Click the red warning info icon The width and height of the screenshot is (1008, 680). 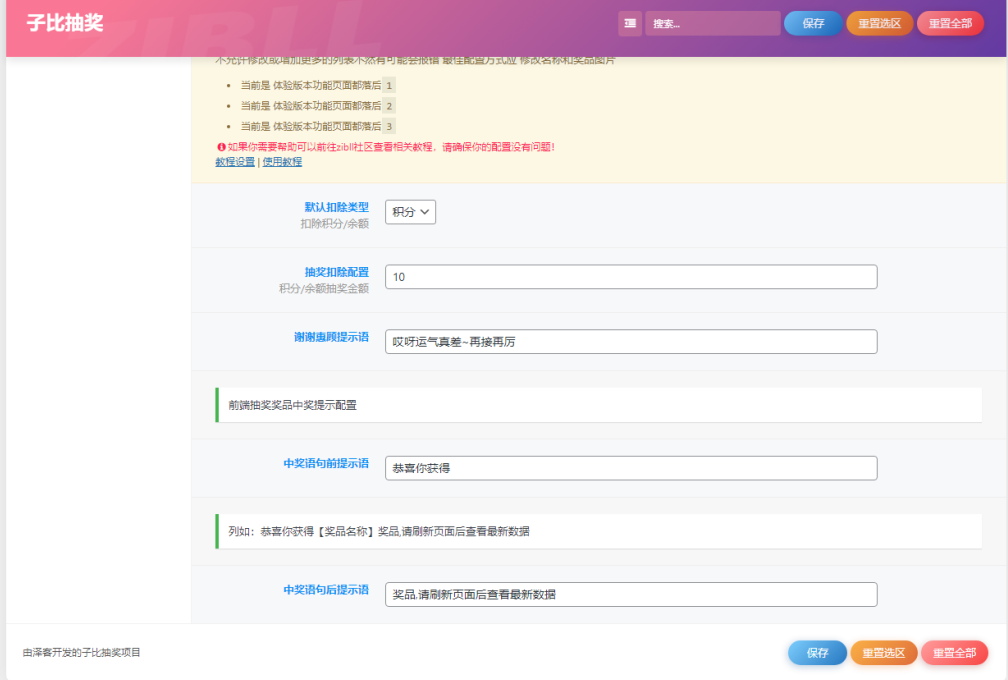point(221,149)
